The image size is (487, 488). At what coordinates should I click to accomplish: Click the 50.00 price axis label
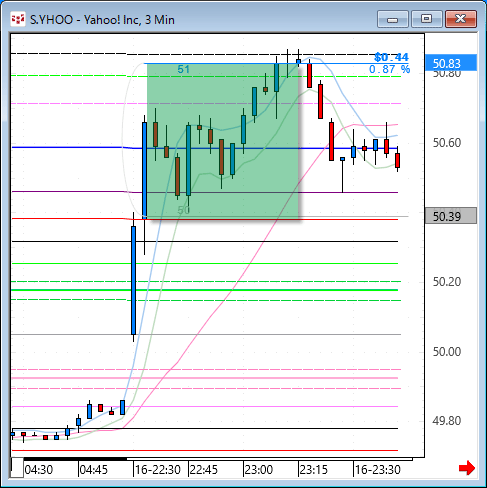pos(447,351)
